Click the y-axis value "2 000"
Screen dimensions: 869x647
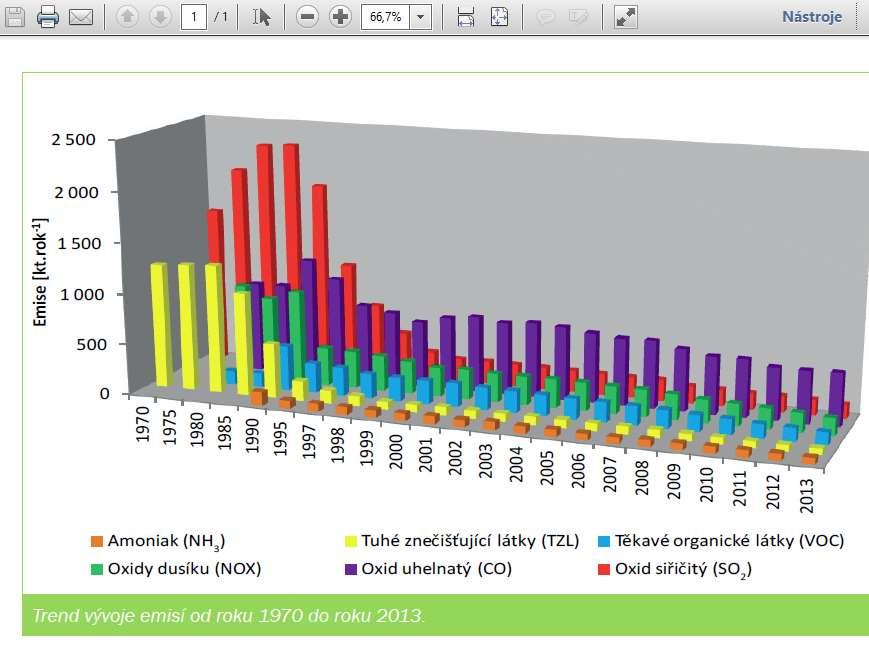(76, 192)
